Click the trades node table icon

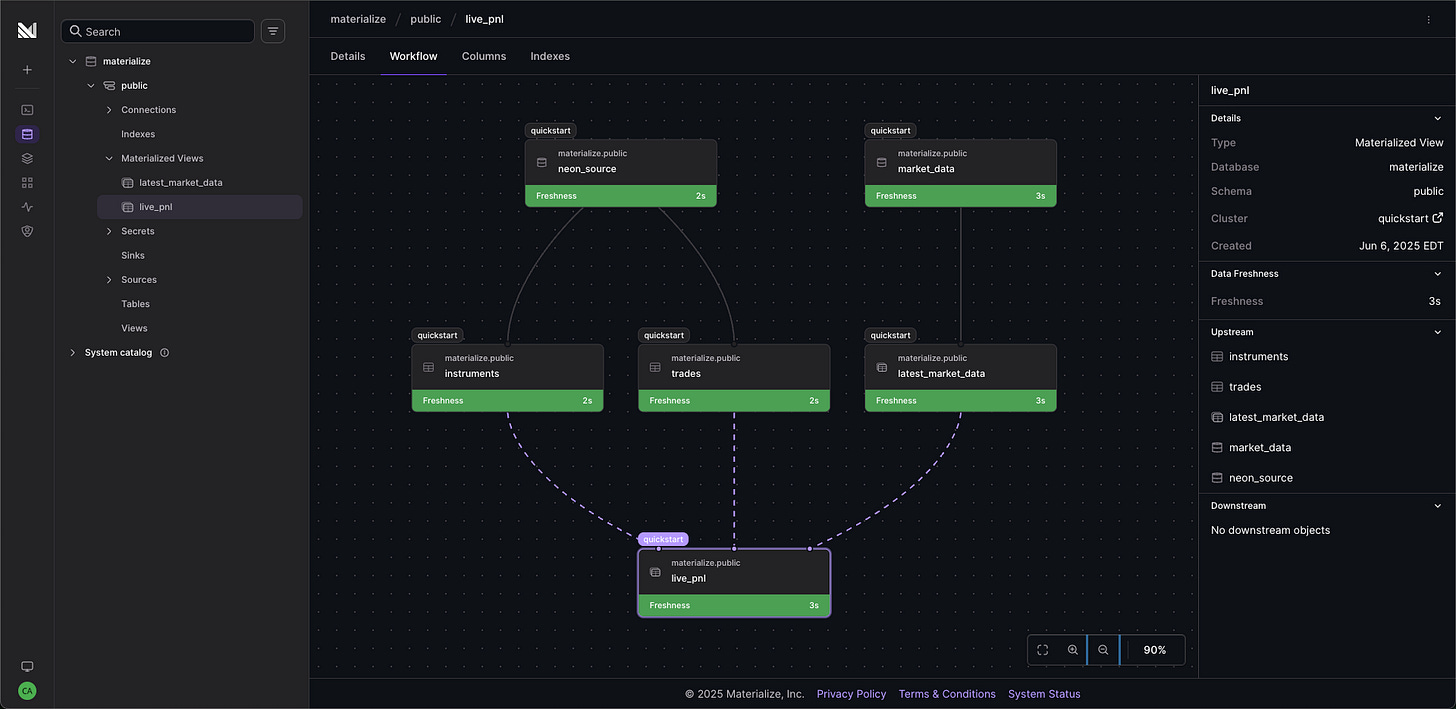655,367
